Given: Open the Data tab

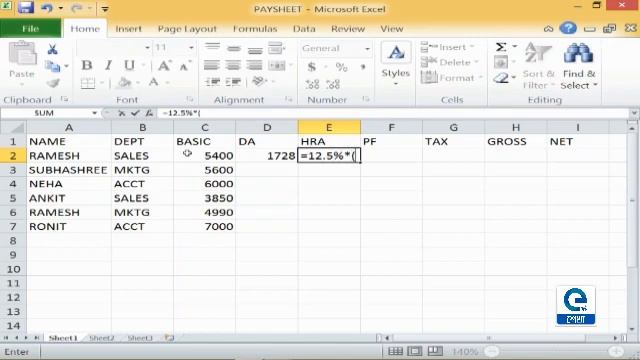Looking at the screenshot, I should tap(304, 29).
